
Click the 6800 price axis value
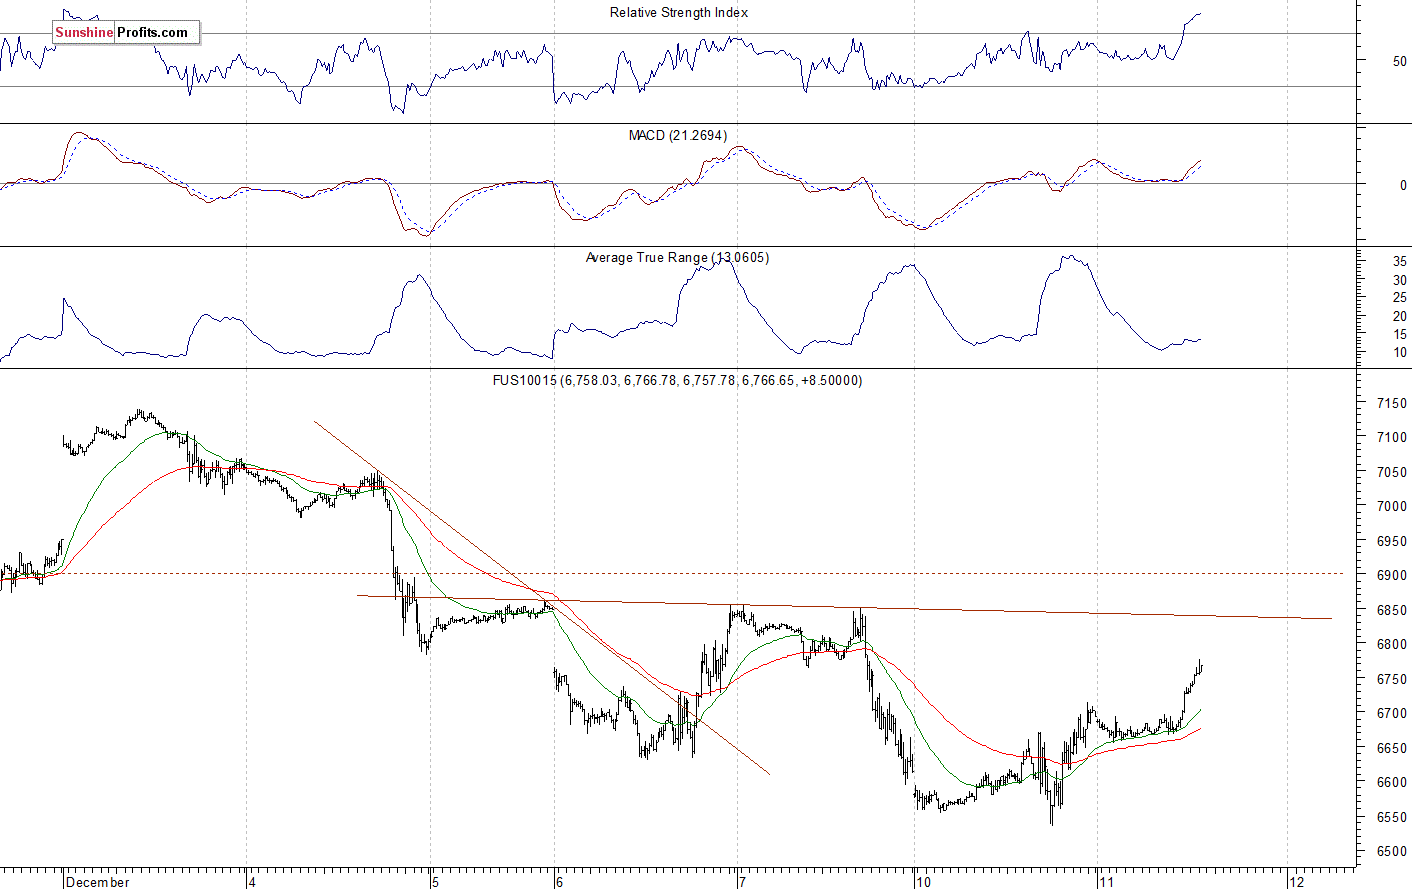[1392, 645]
